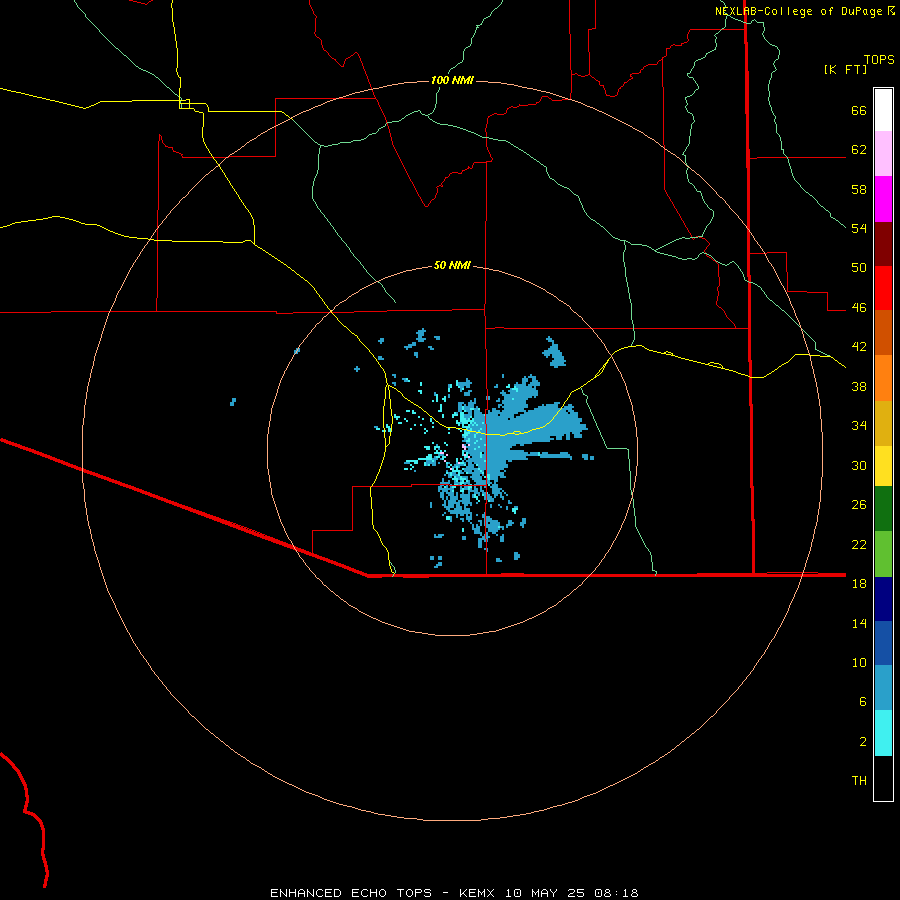Select the 50 legend value
This screenshot has width=900, height=900.
pos(859,267)
